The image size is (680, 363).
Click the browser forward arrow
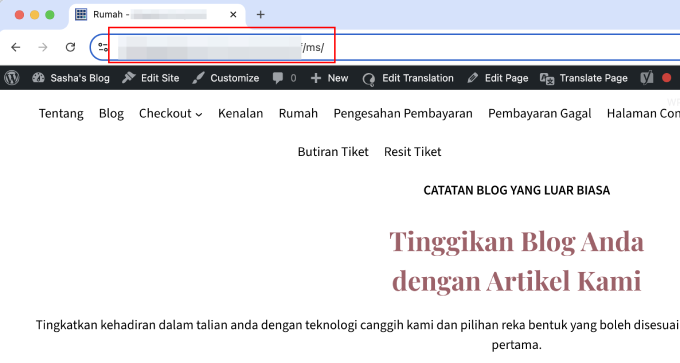[43, 47]
